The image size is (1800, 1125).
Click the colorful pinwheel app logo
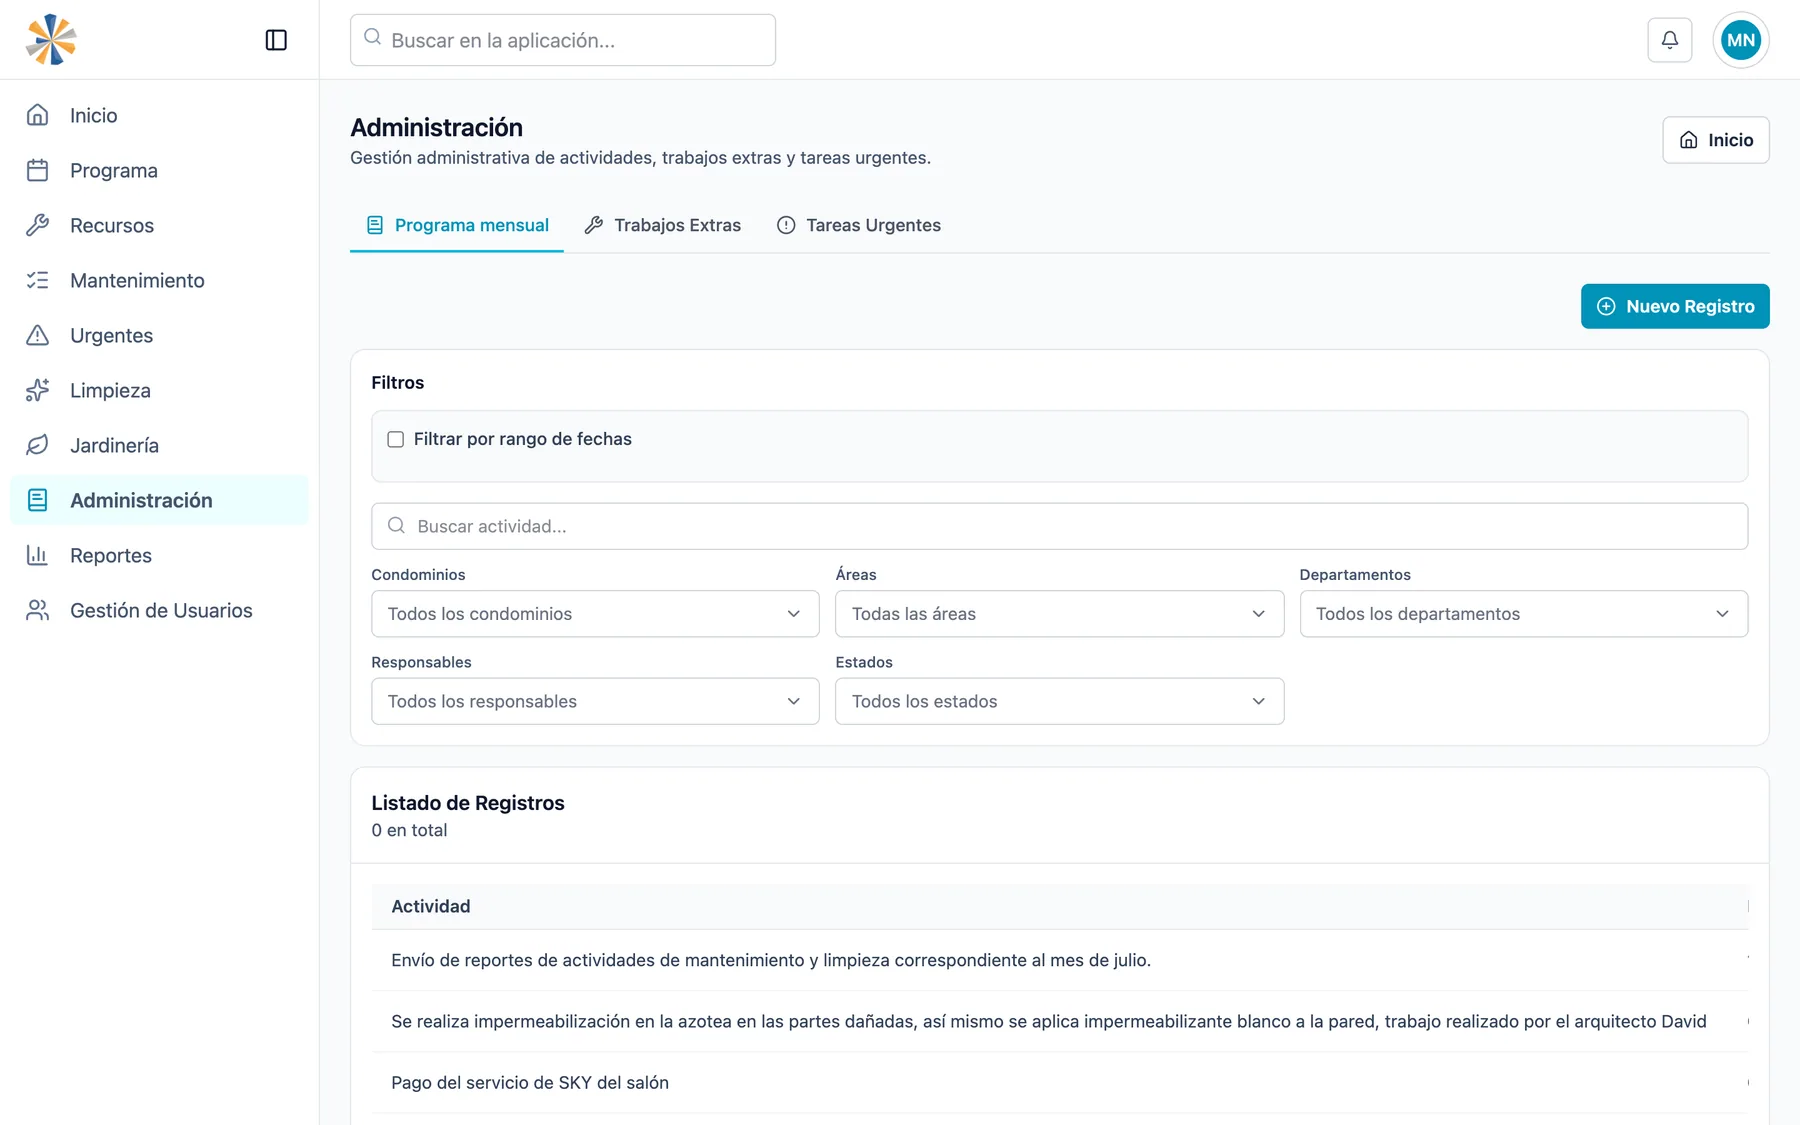click(51, 40)
